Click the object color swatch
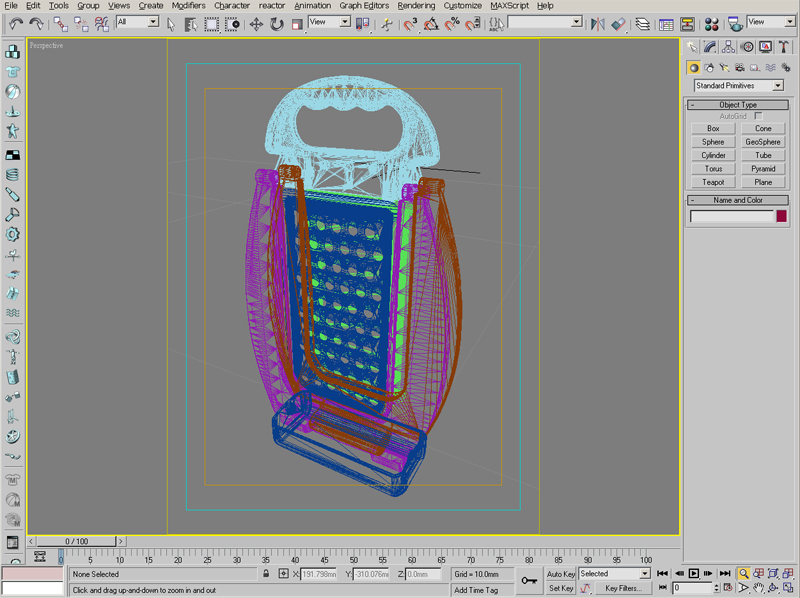Image resolution: width=800 pixels, height=598 pixels. pyautogui.click(x=781, y=216)
